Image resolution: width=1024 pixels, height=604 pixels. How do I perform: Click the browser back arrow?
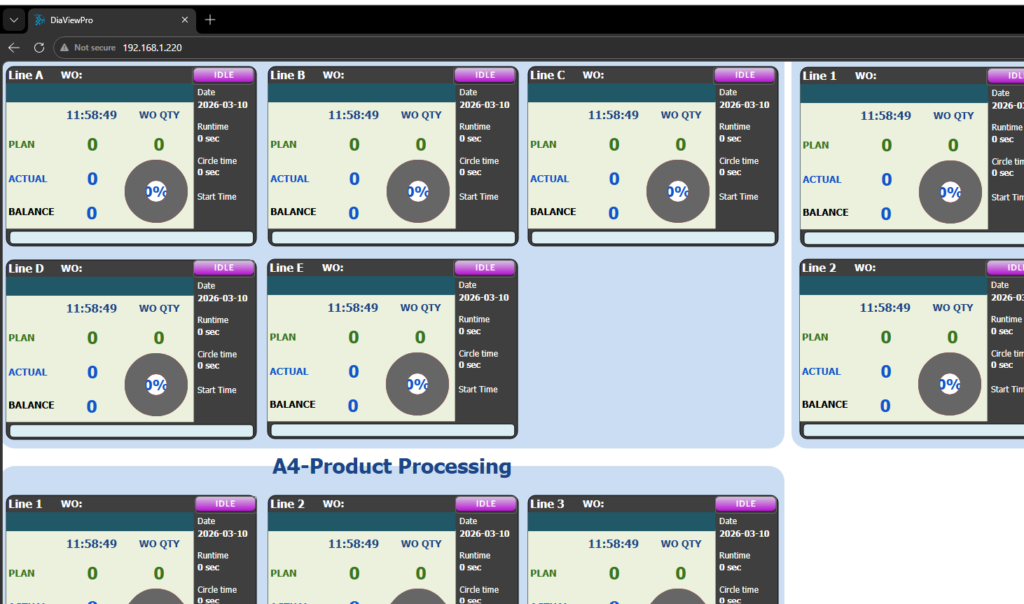[14, 47]
